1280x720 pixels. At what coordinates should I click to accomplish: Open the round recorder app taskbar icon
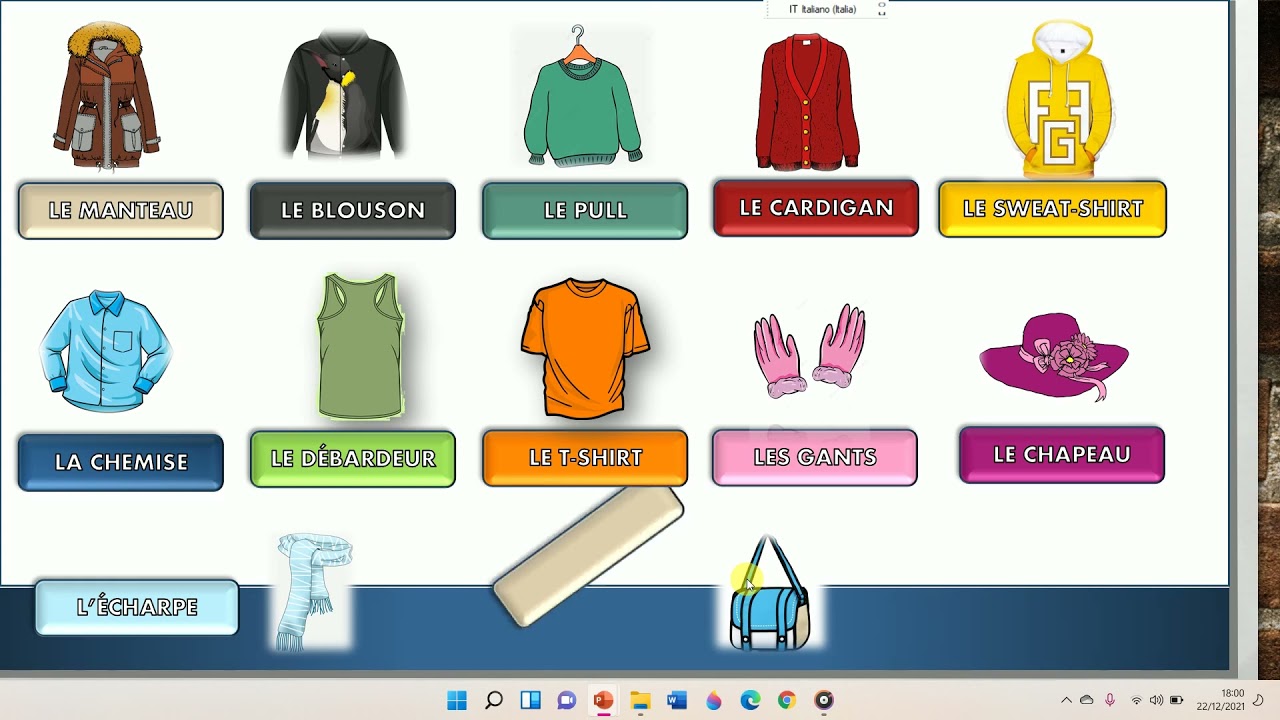pyautogui.click(x=824, y=700)
